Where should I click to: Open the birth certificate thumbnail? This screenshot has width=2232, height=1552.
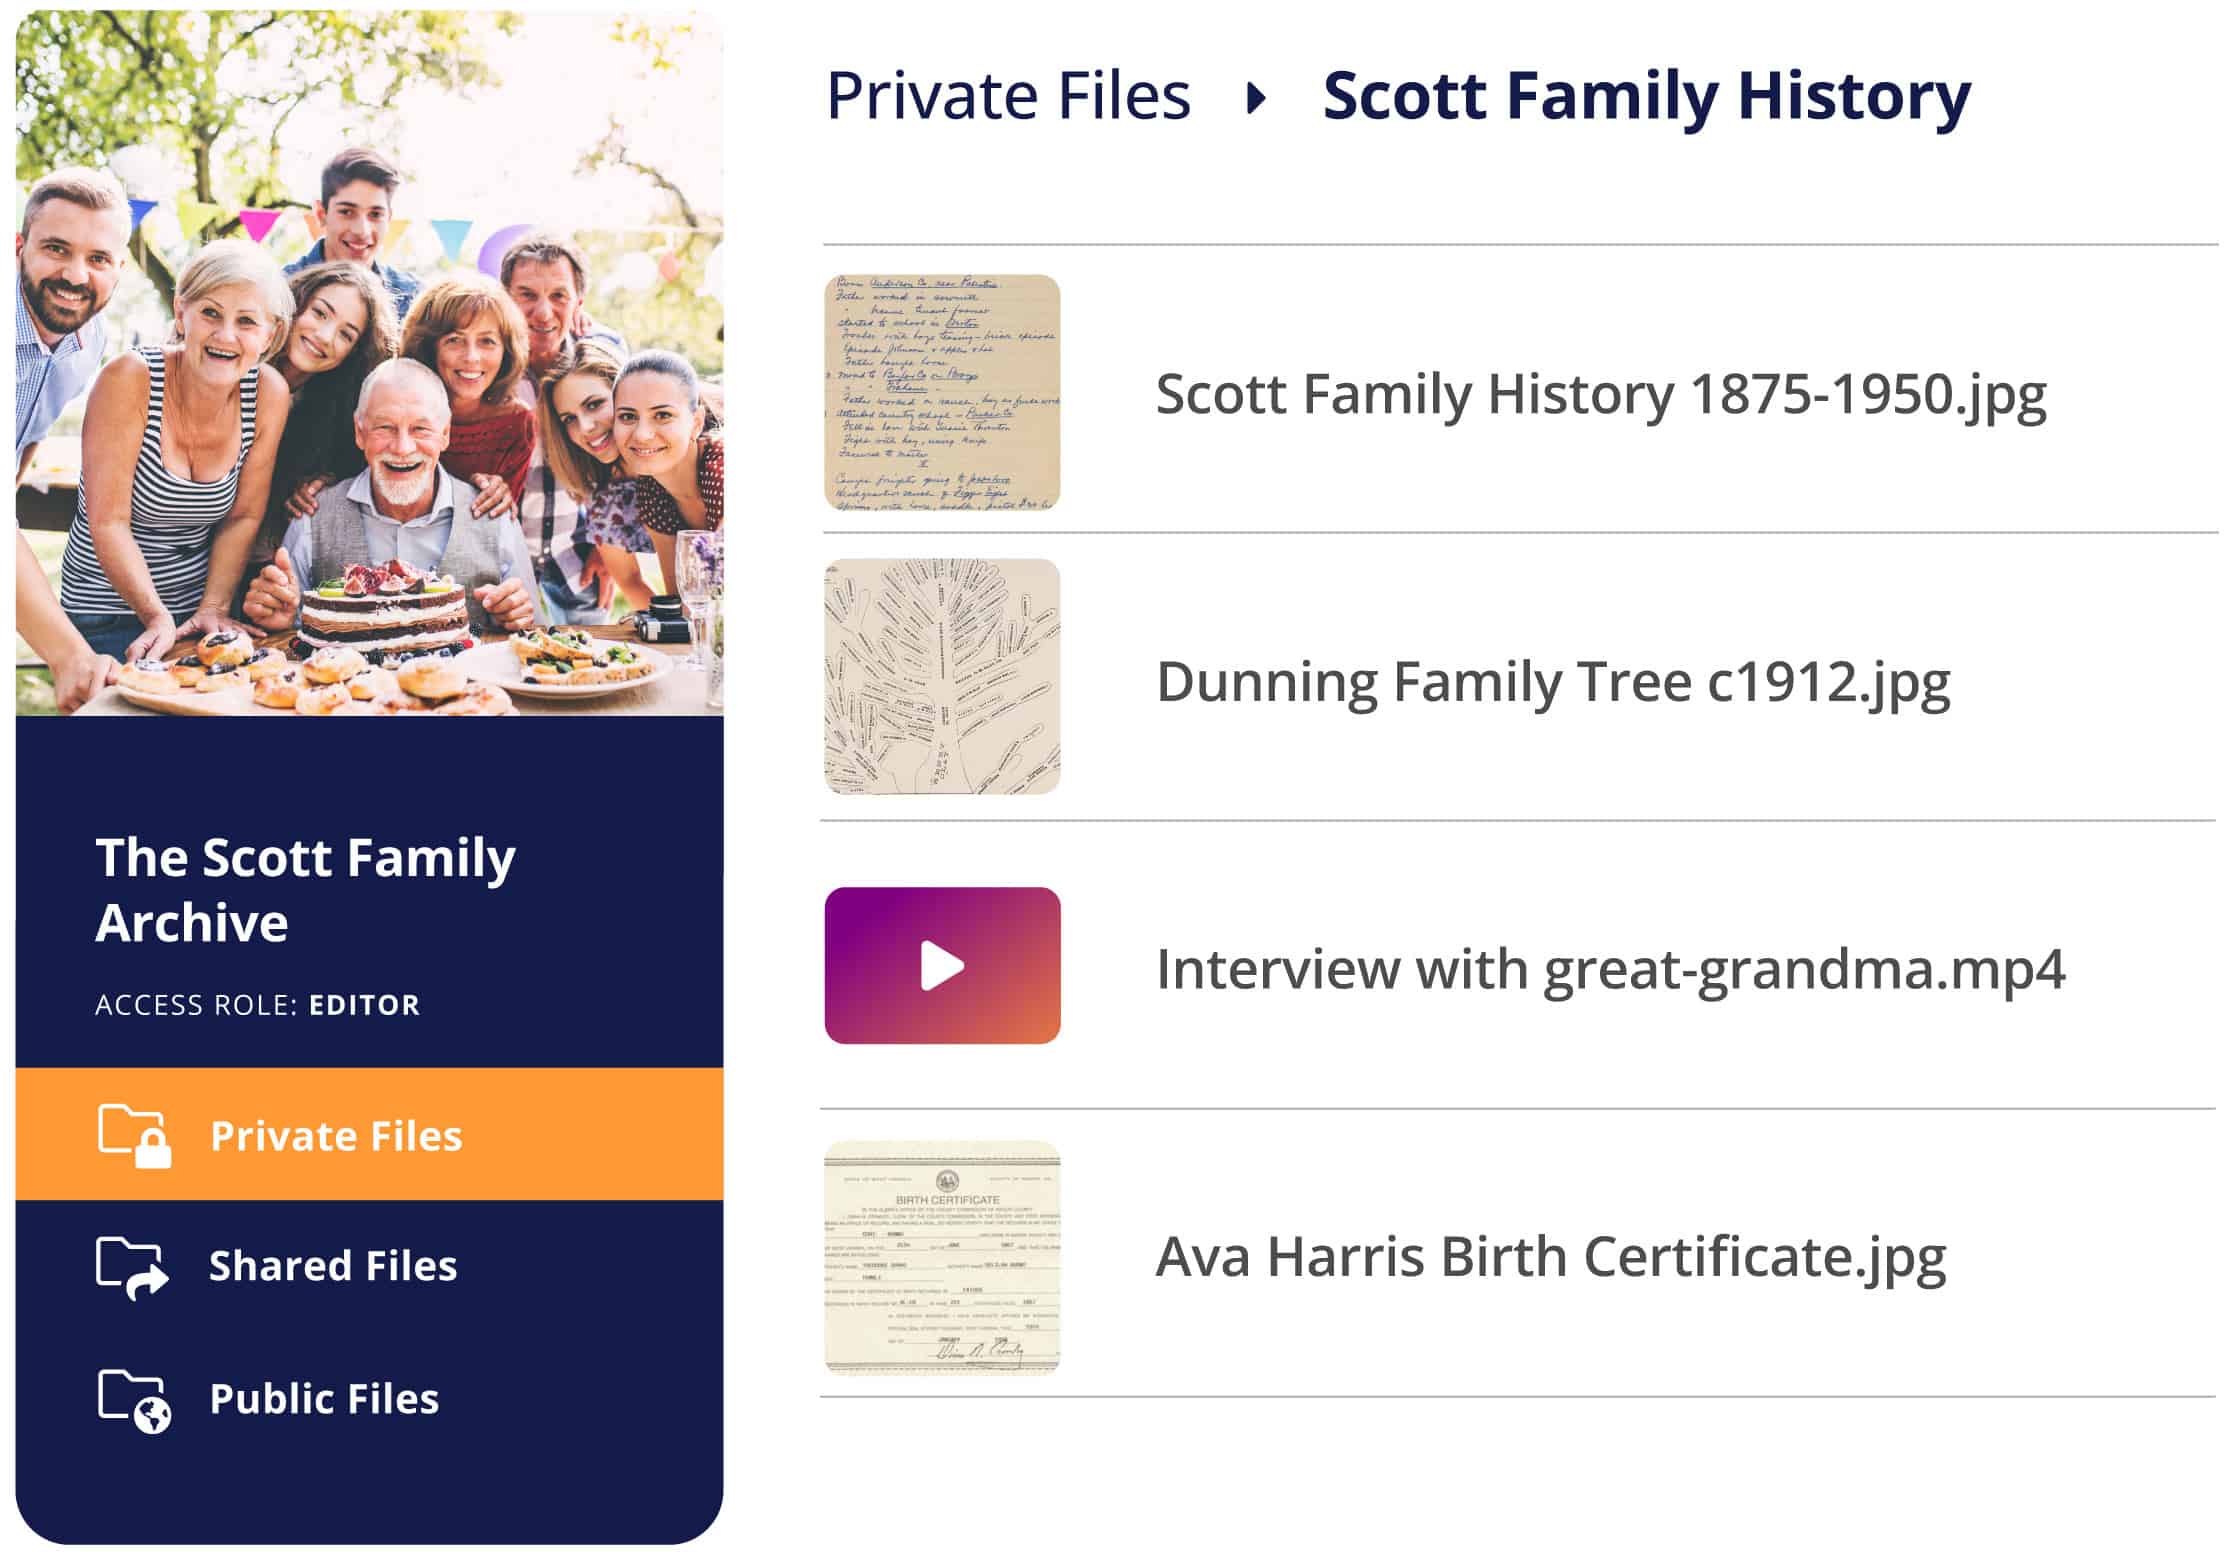pyautogui.click(x=942, y=1257)
